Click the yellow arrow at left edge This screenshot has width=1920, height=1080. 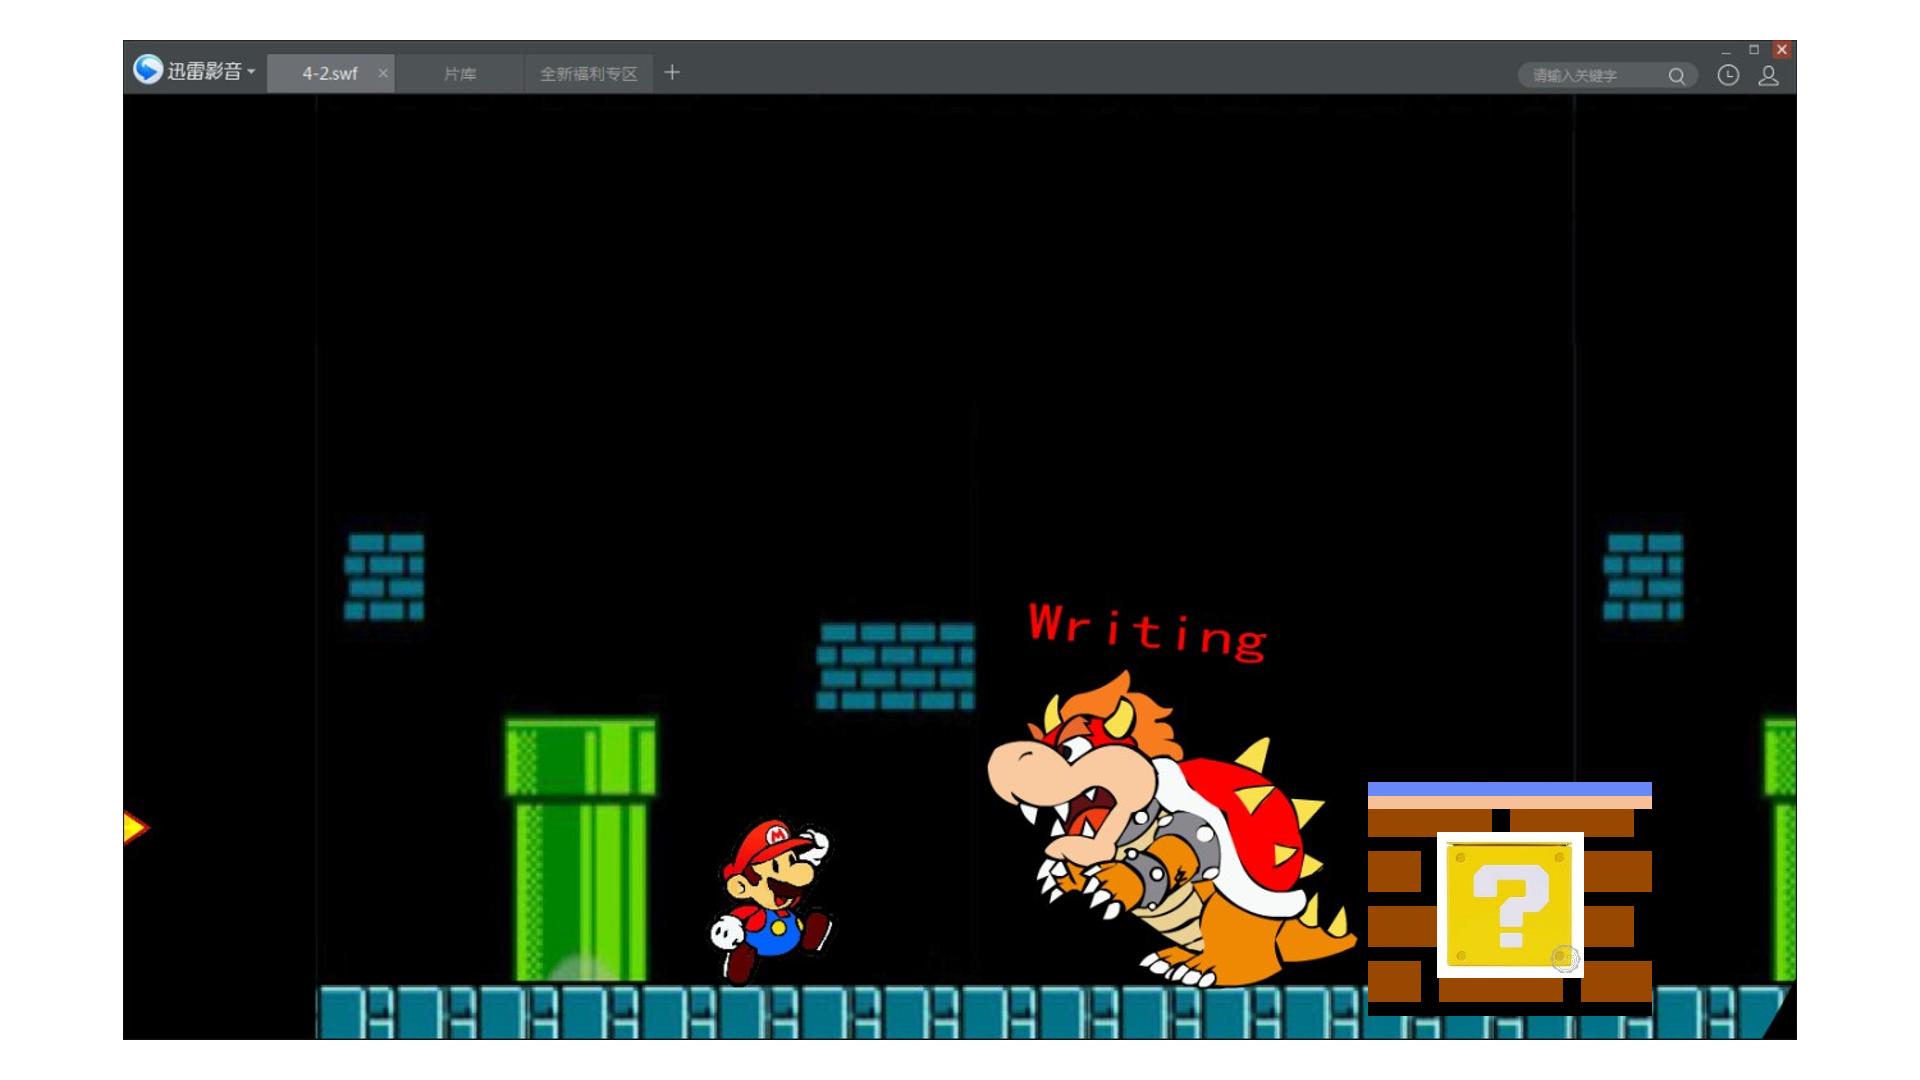tap(136, 827)
